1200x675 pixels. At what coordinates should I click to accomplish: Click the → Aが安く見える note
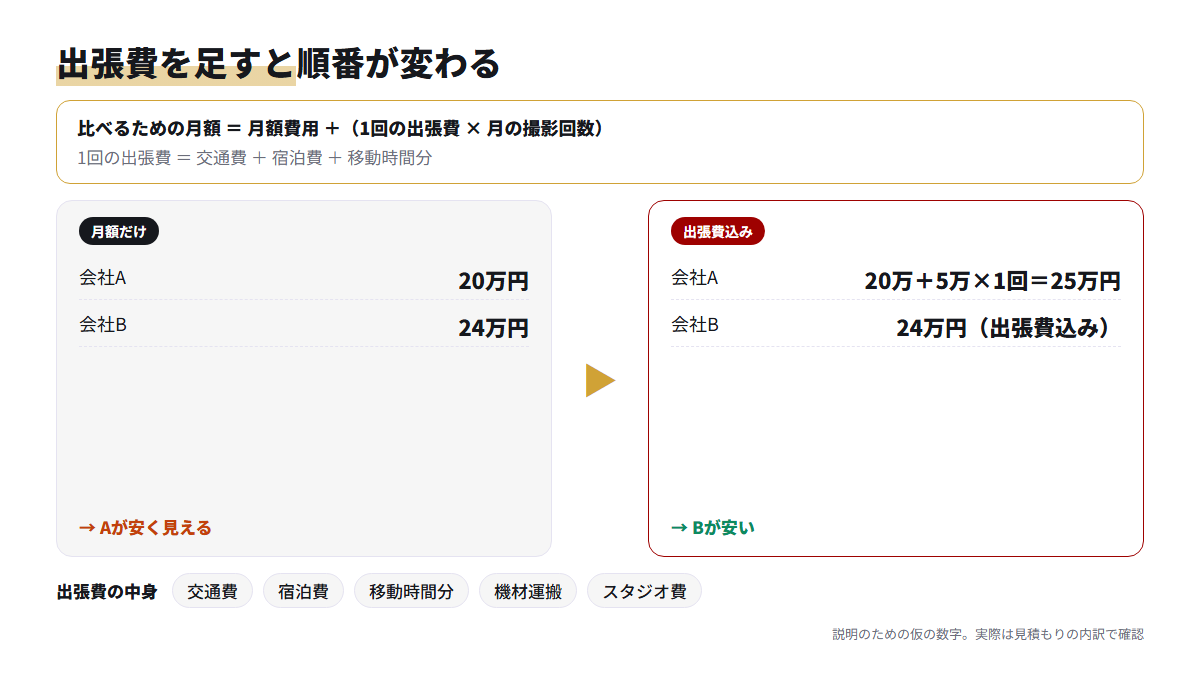(x=145, y=527)
